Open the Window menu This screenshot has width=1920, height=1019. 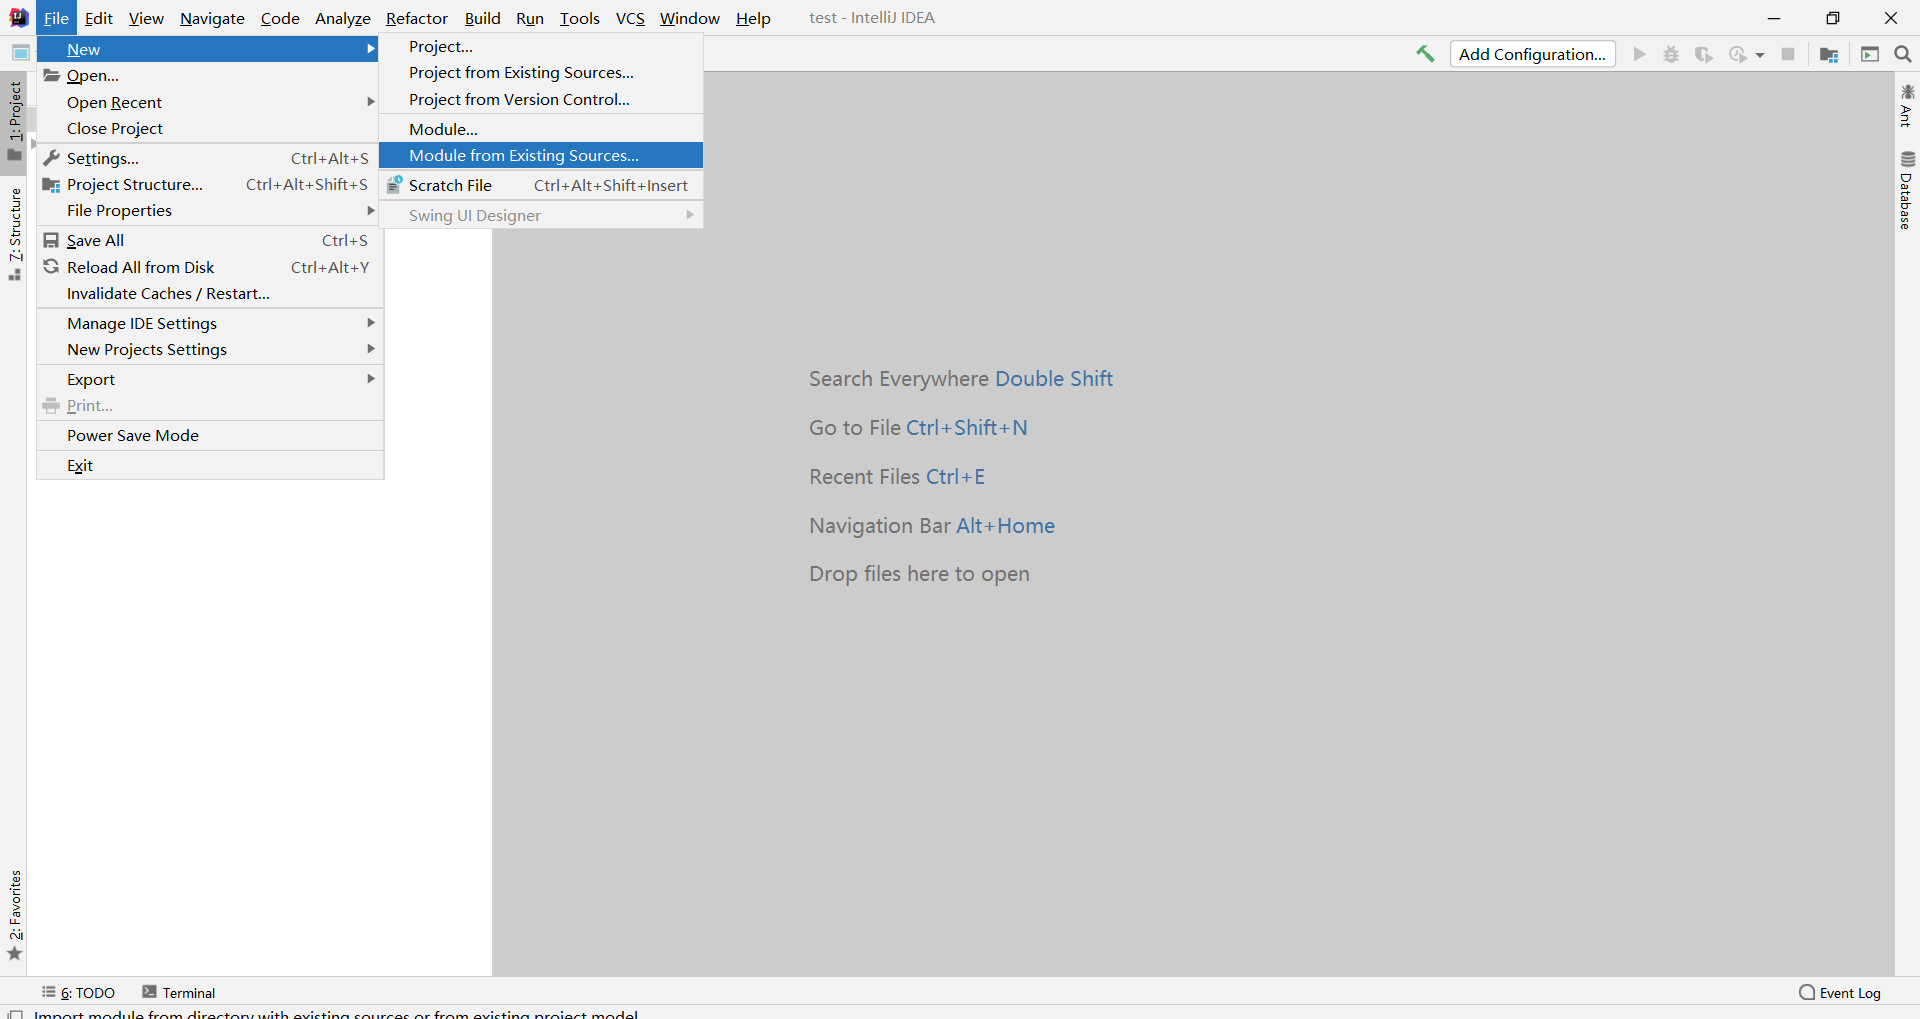coord(689,18)
